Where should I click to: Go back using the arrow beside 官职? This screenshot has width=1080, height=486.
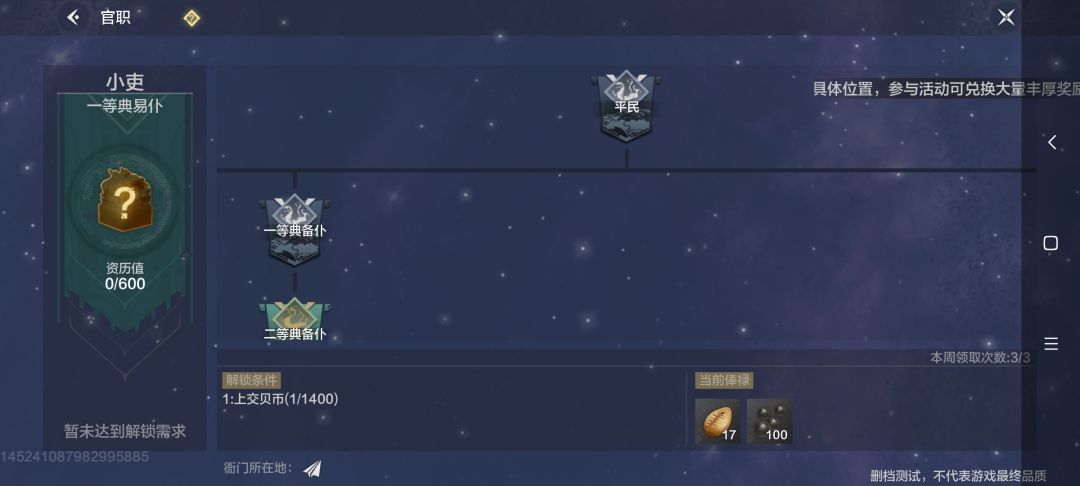coord(74,17)
